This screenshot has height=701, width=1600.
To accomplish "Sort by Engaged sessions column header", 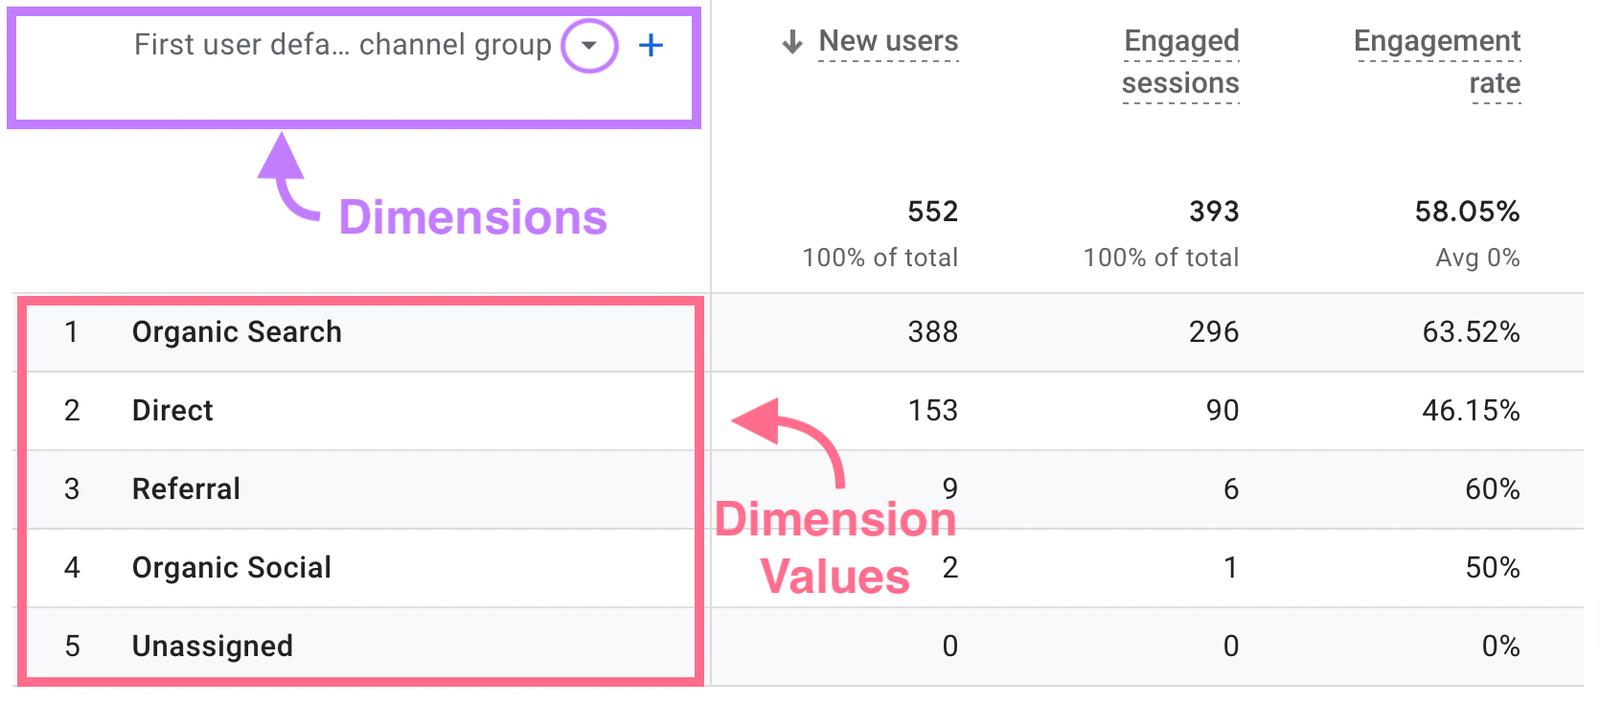I will pyautogui.click(x=1181, y=61).
